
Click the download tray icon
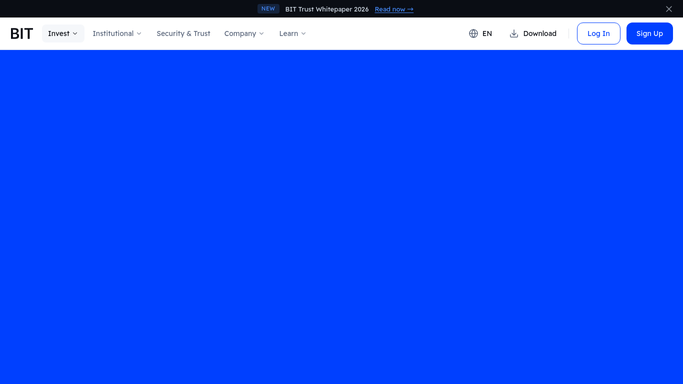pos(514,34)
